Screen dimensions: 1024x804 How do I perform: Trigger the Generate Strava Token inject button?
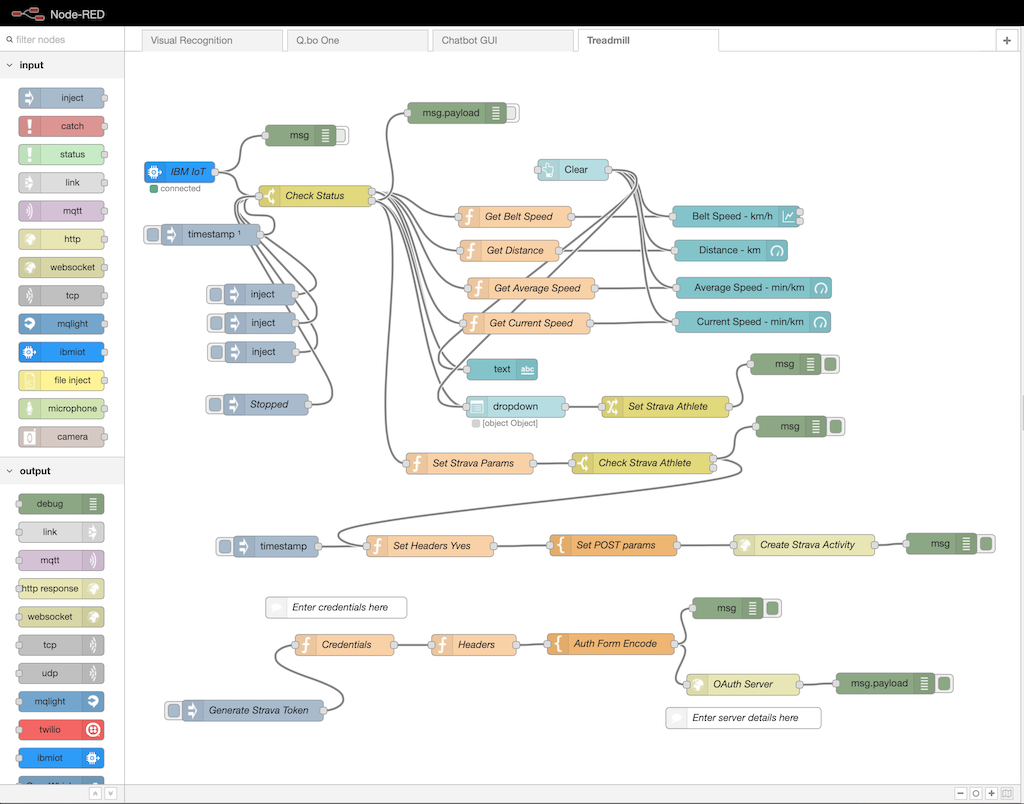(174, 710)
